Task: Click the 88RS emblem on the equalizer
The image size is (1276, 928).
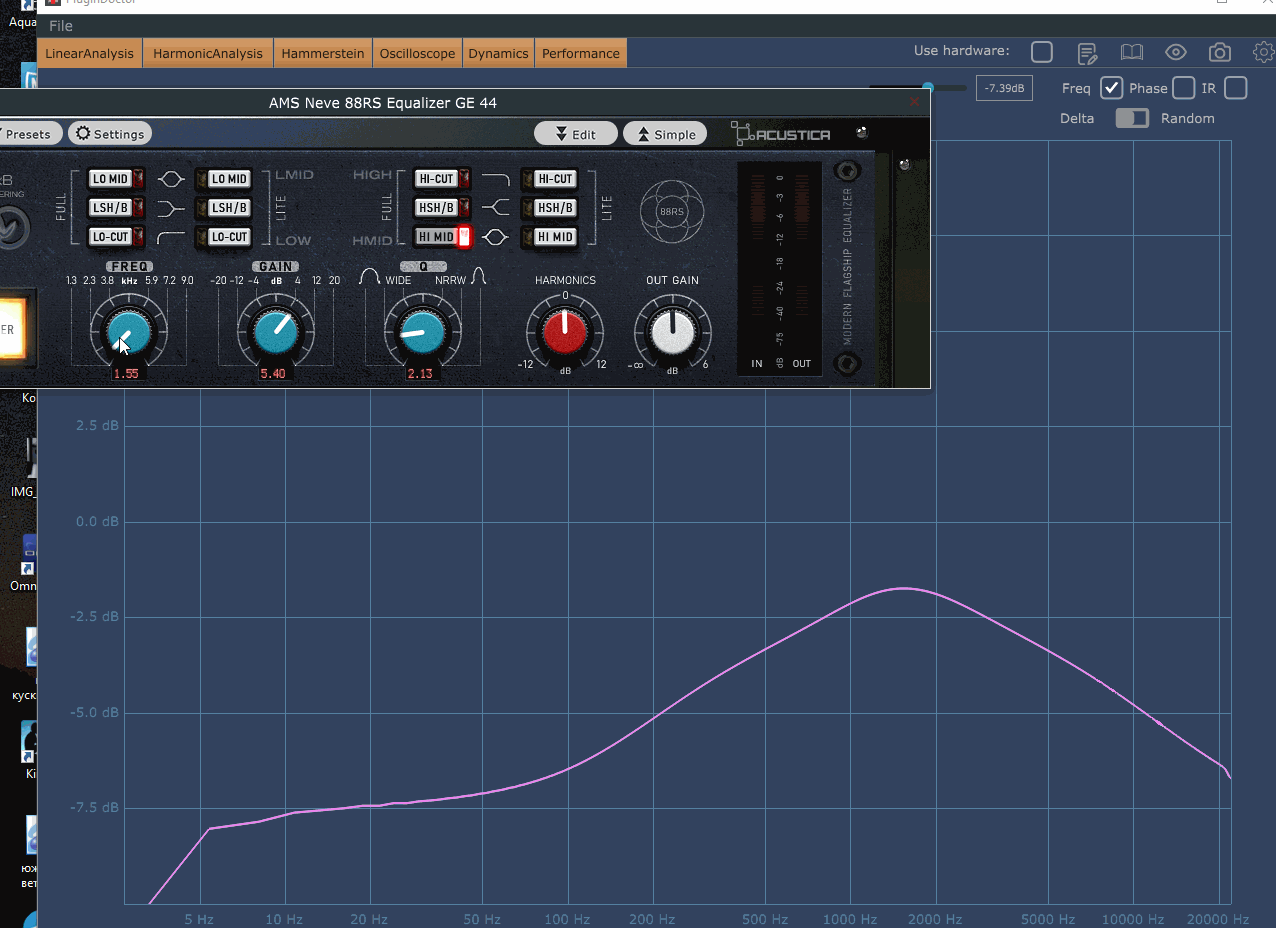Action: click(672, 212)
